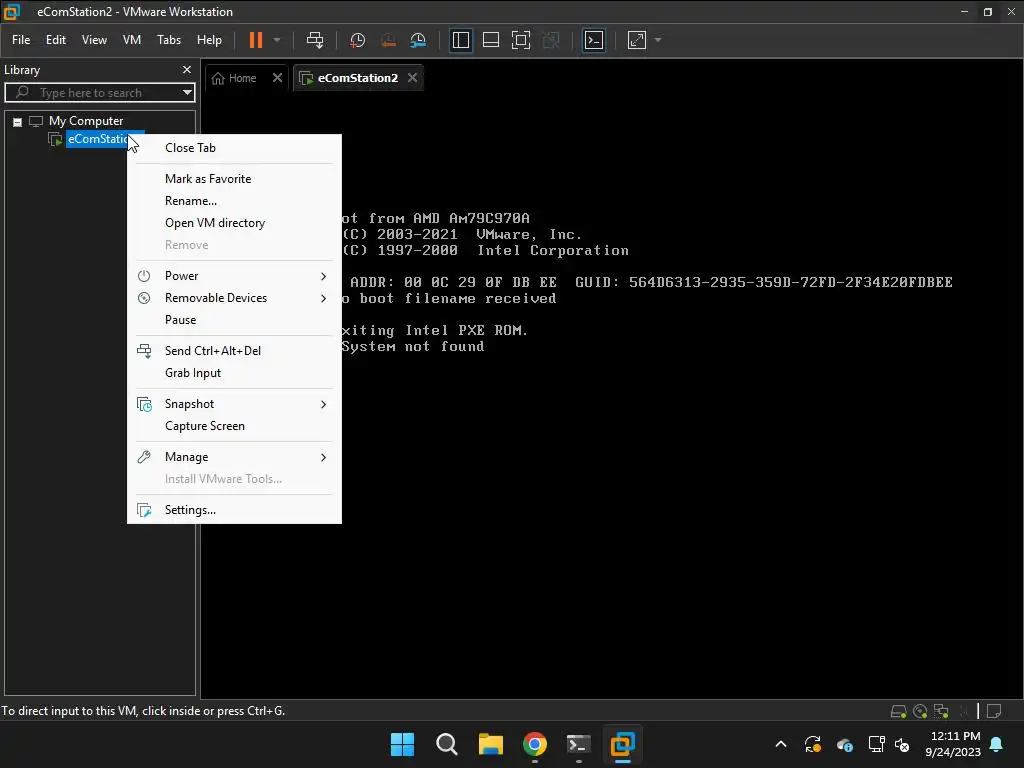Screen dimensions: 1024x768
Task: Open the View menu
Action: [94, 40]
